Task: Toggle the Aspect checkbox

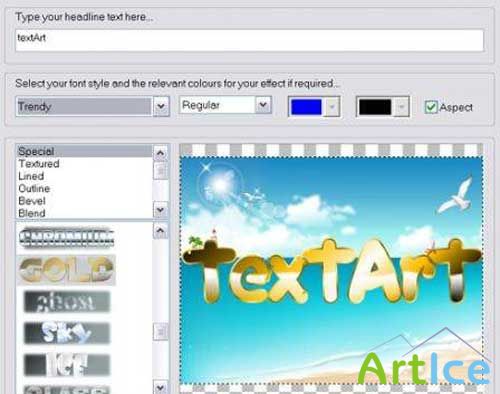Action: click(x=431, y=107)
